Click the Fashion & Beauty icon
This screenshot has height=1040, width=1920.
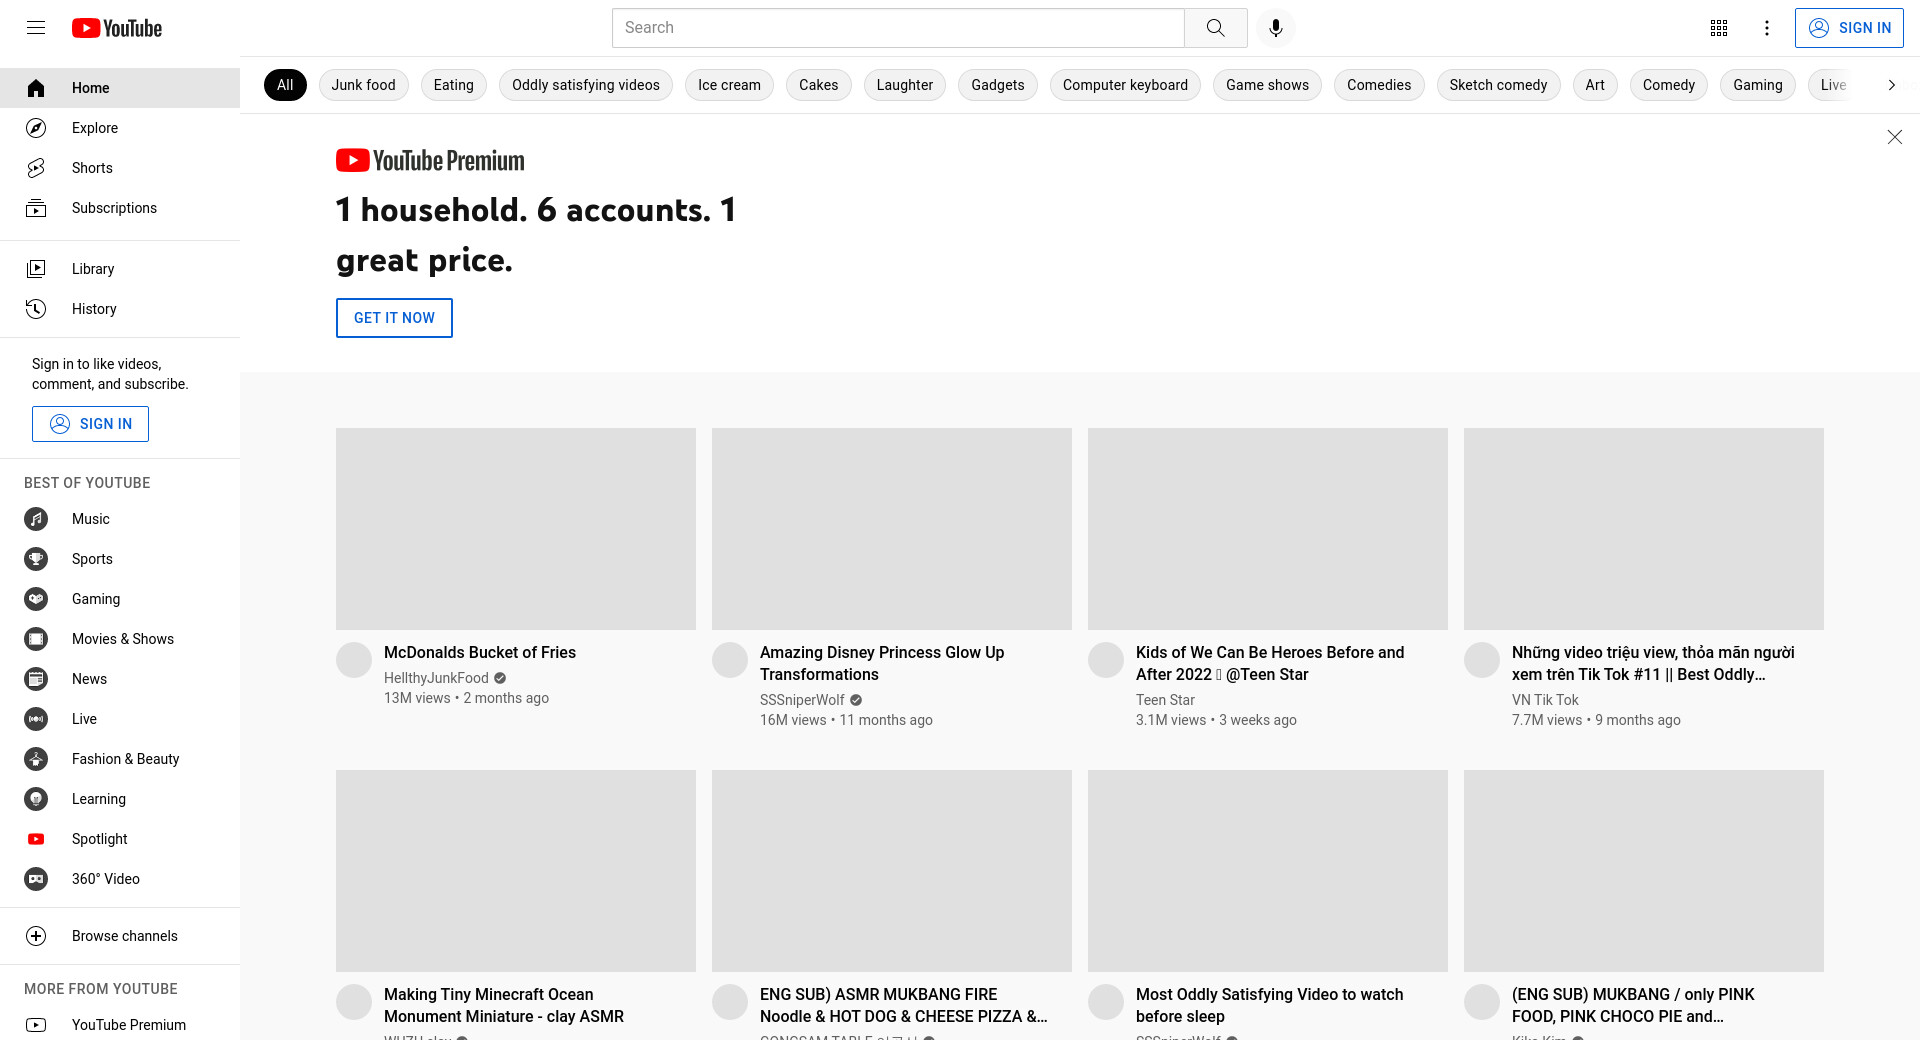[36, 759]
